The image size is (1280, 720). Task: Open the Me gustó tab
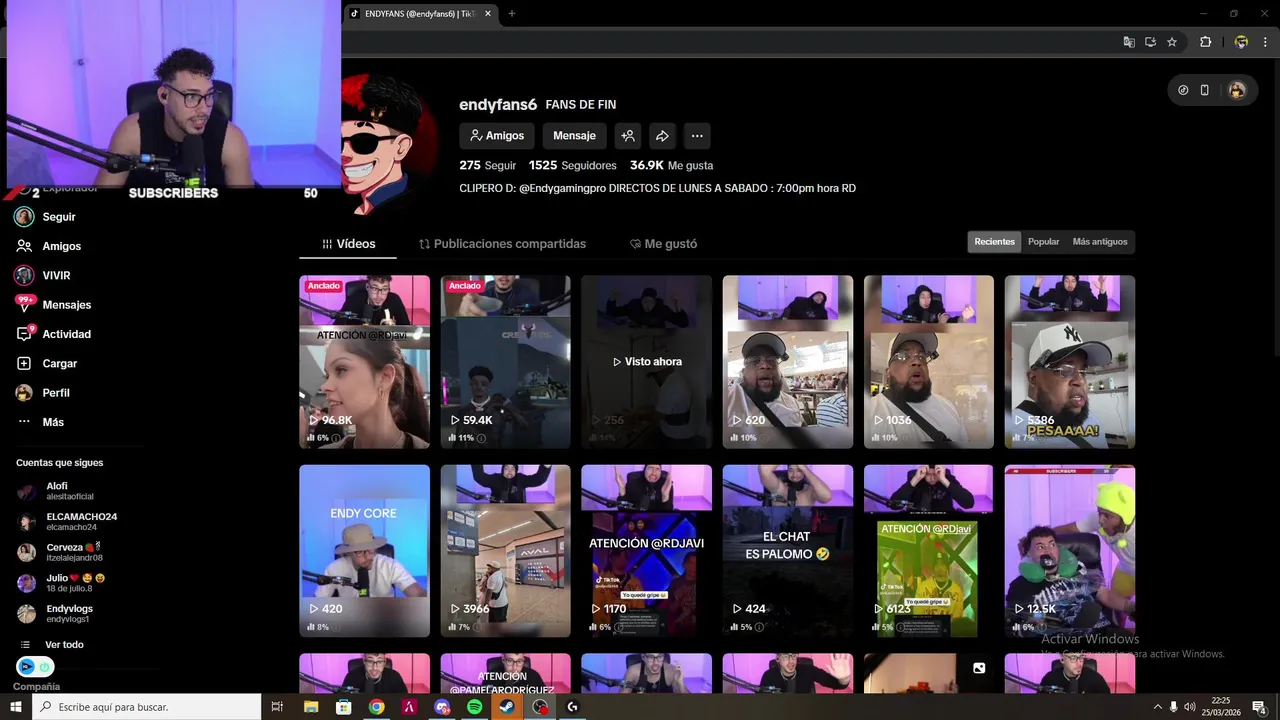tap(663, 244)
